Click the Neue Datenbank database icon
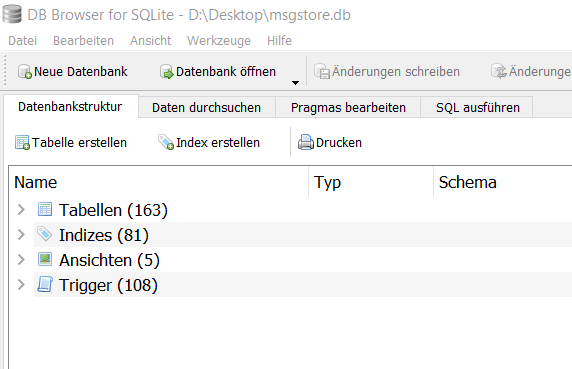 pos(25,71)
